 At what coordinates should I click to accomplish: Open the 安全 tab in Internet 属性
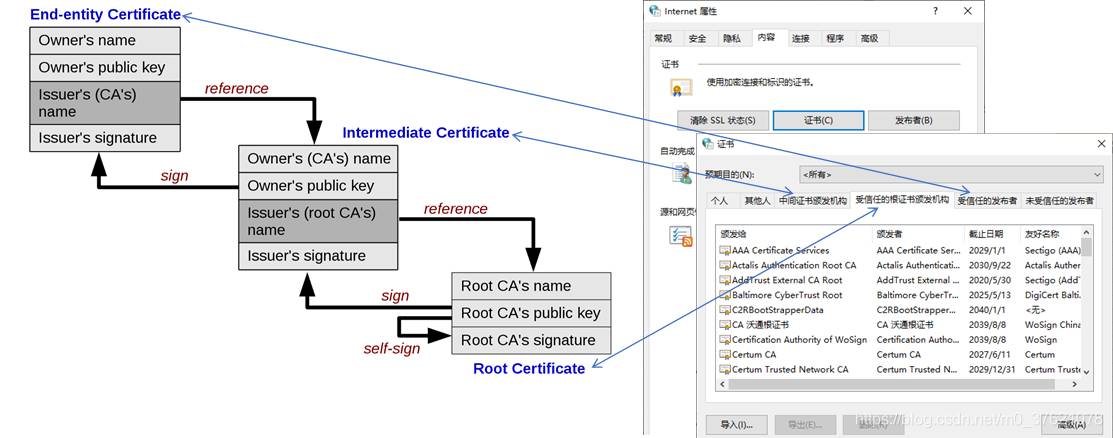tap(698, 38)
